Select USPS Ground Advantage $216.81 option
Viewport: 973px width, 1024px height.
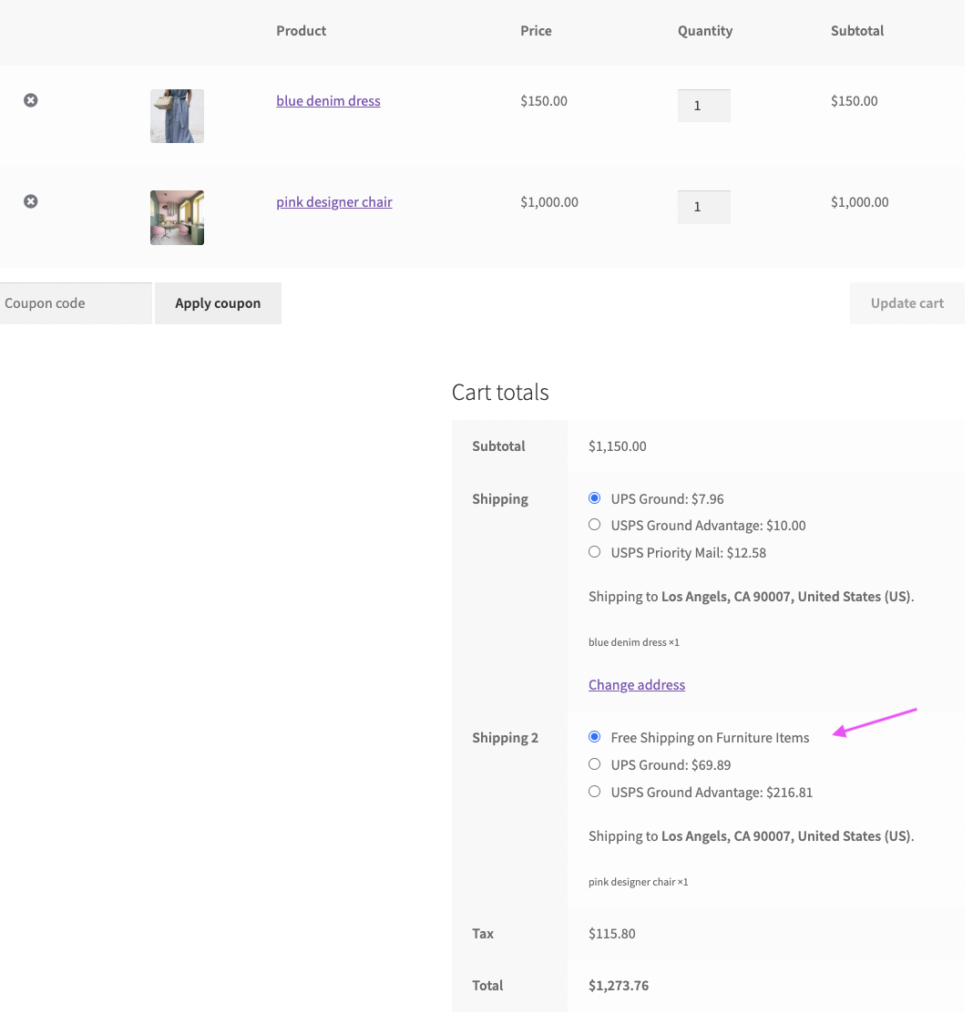595,792
